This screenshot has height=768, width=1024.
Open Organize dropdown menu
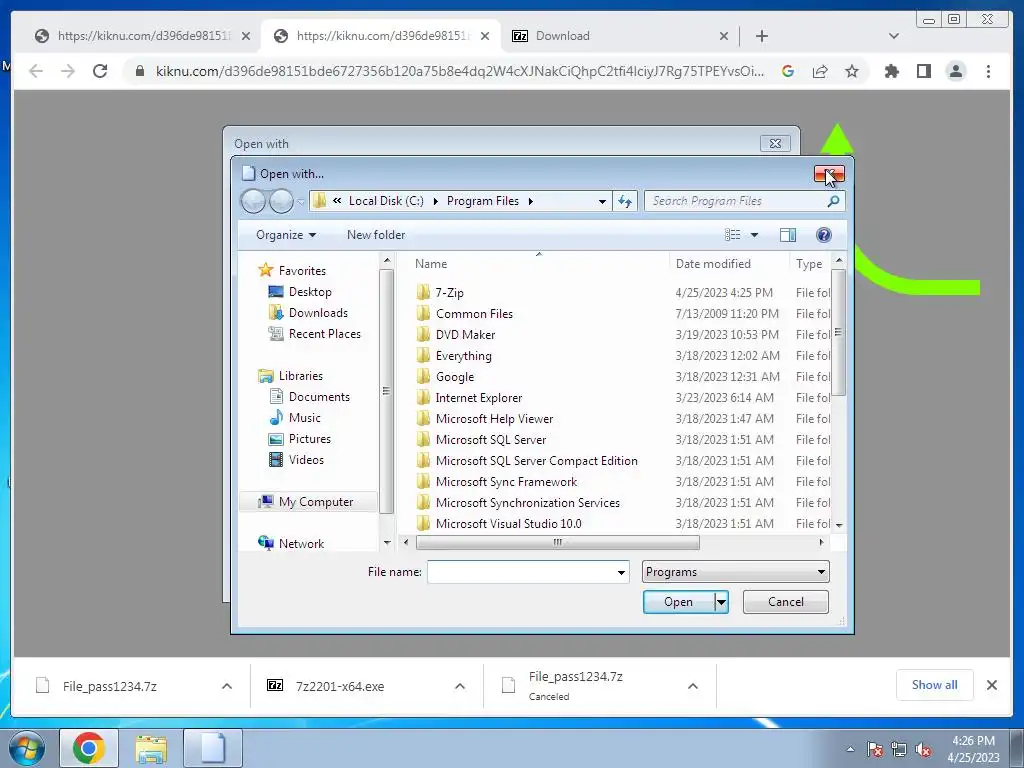point(285,235)
